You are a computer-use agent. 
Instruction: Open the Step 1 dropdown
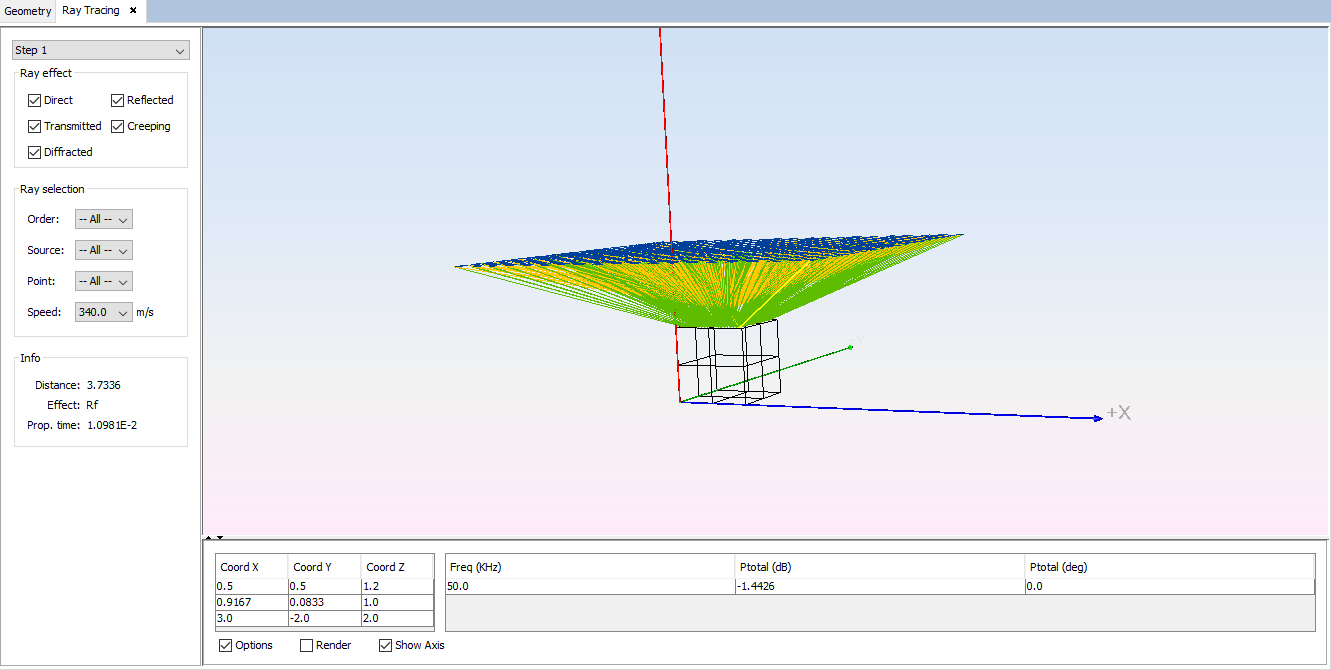[100, 50]
